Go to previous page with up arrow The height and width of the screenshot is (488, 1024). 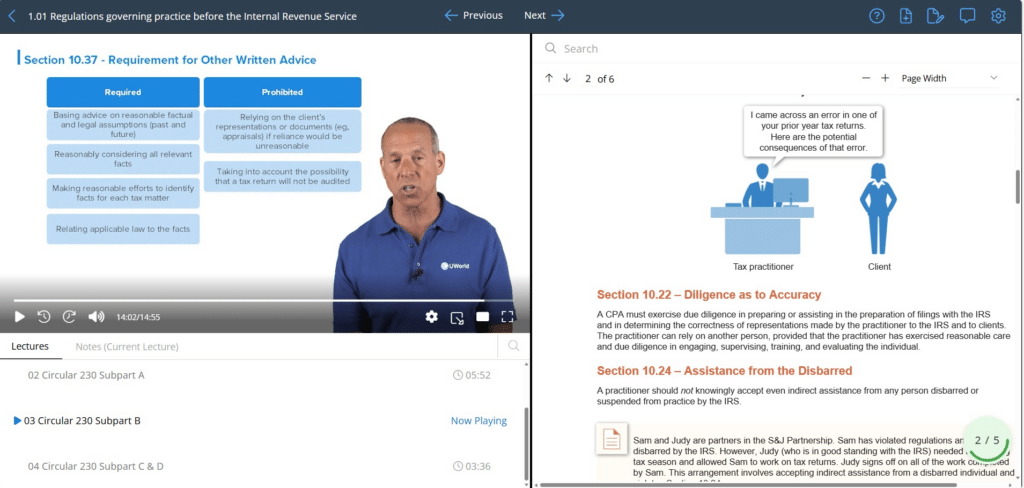[x=549, y=78]
